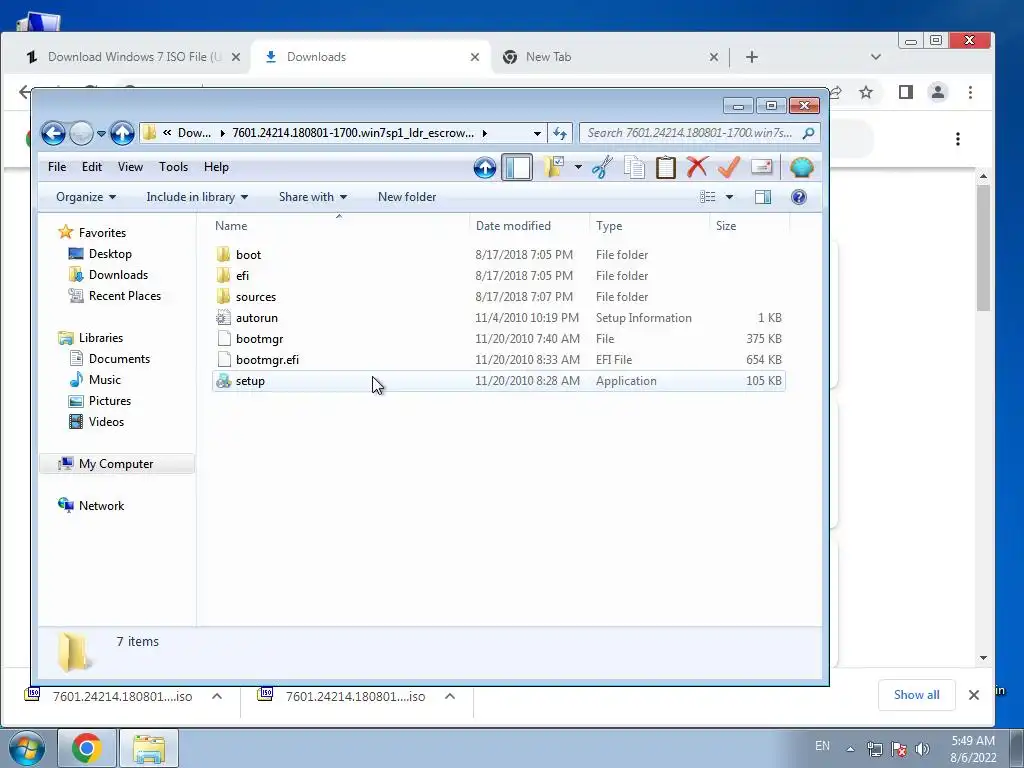Click the Copy toolbar icon
This screenshot has width=1024, height=768.
click(x=633, y=168)
